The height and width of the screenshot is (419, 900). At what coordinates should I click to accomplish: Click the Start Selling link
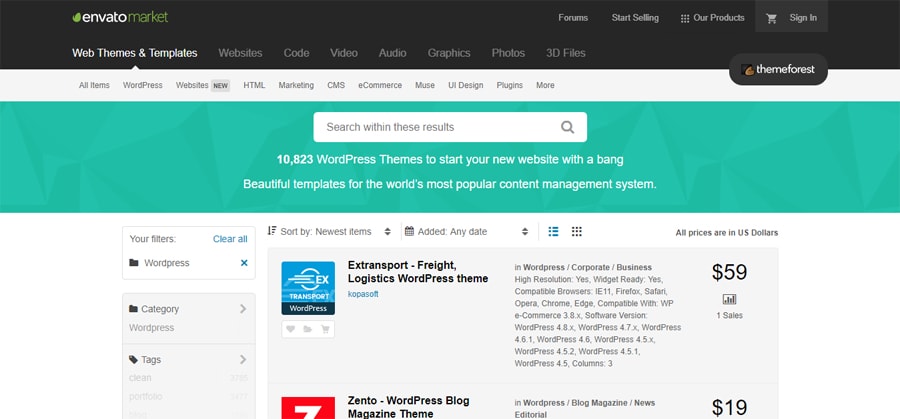[635, 18]
